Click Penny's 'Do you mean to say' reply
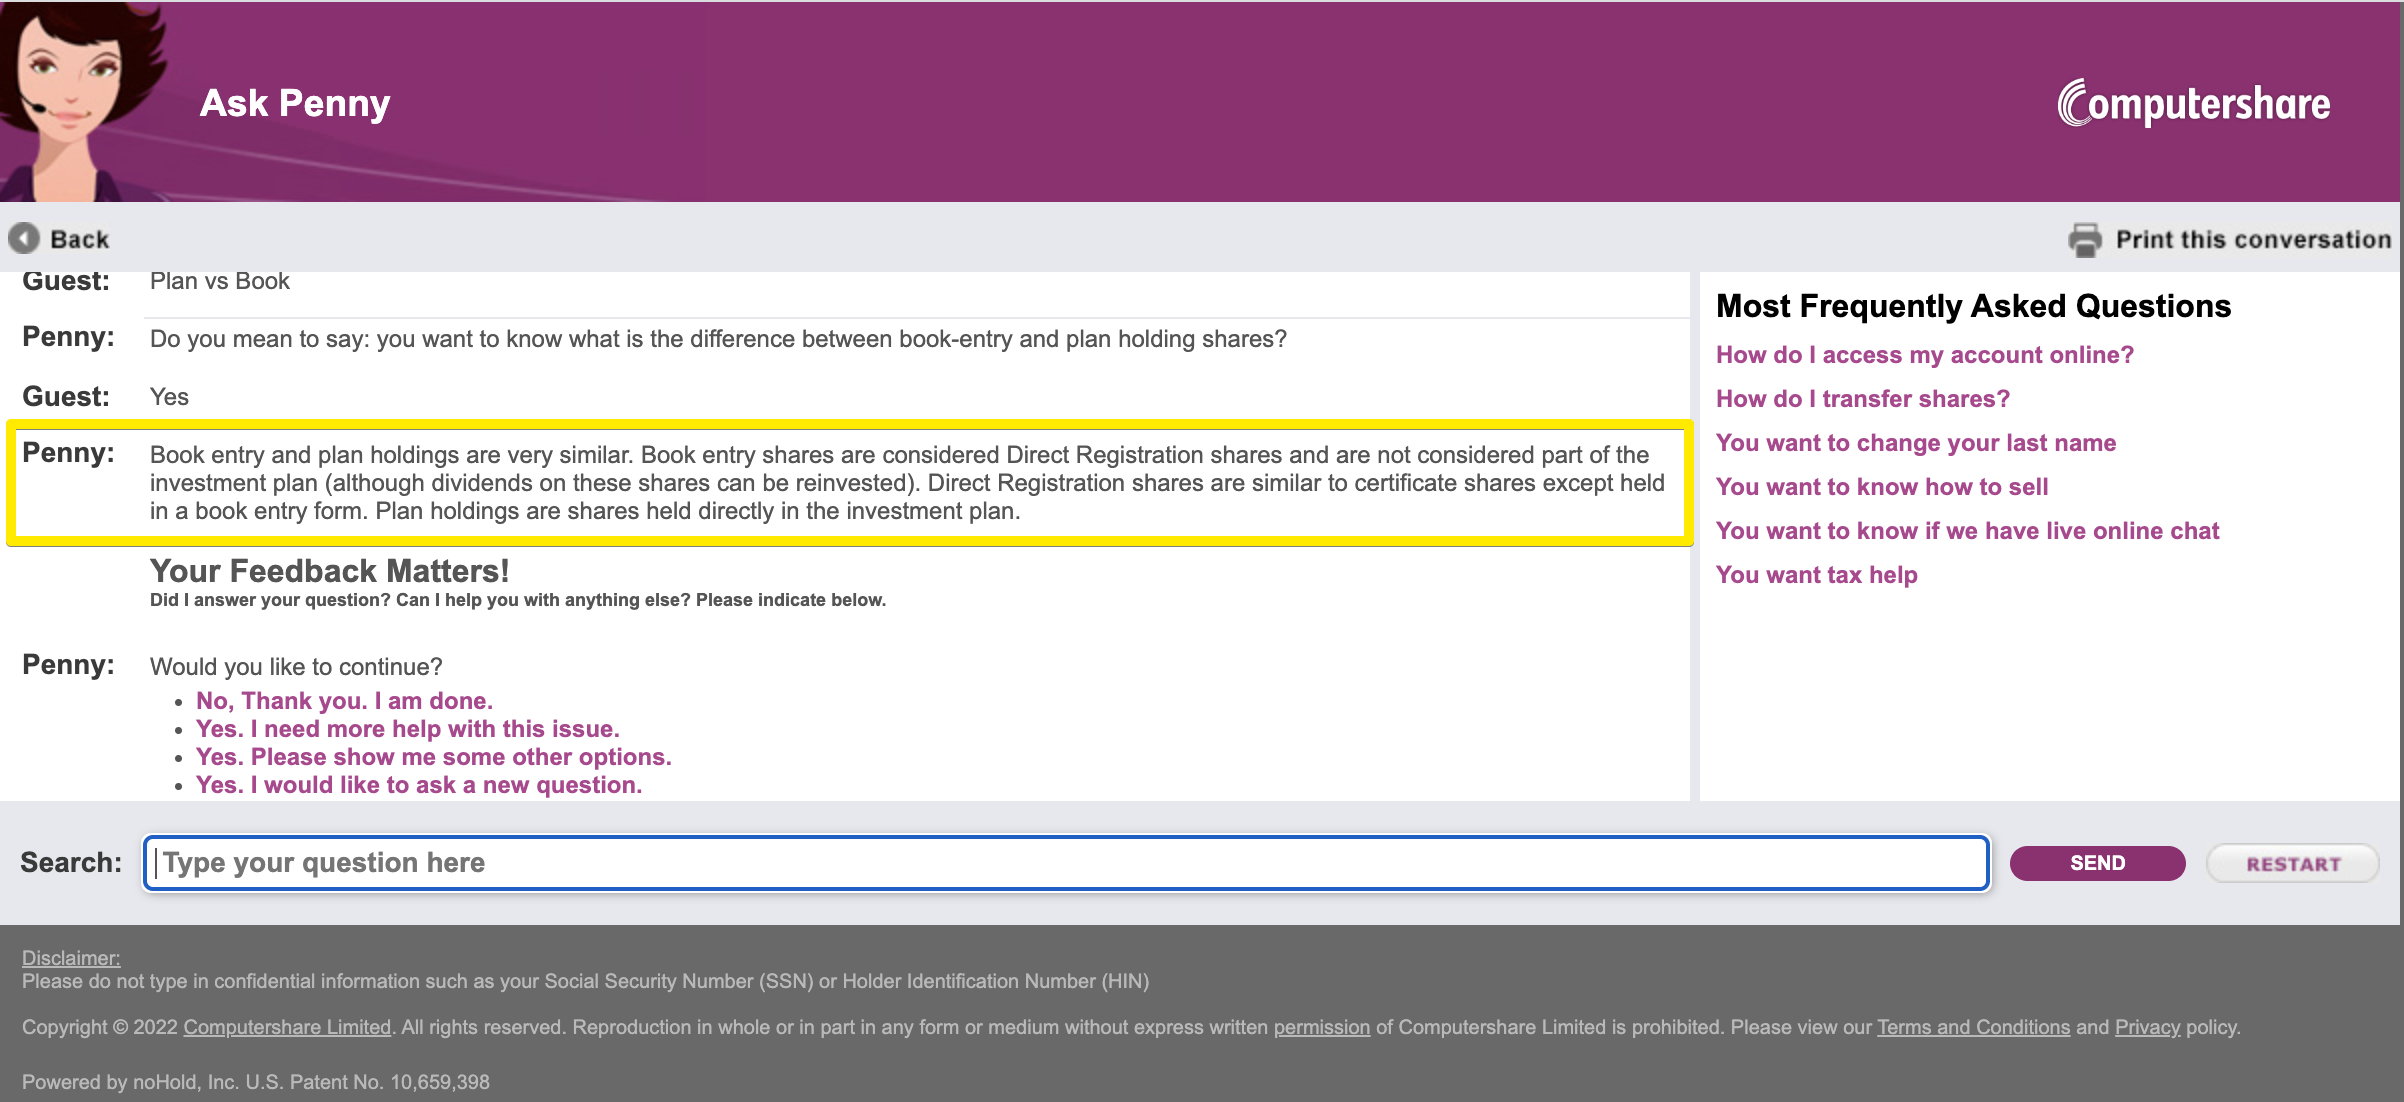 point(718,339)
